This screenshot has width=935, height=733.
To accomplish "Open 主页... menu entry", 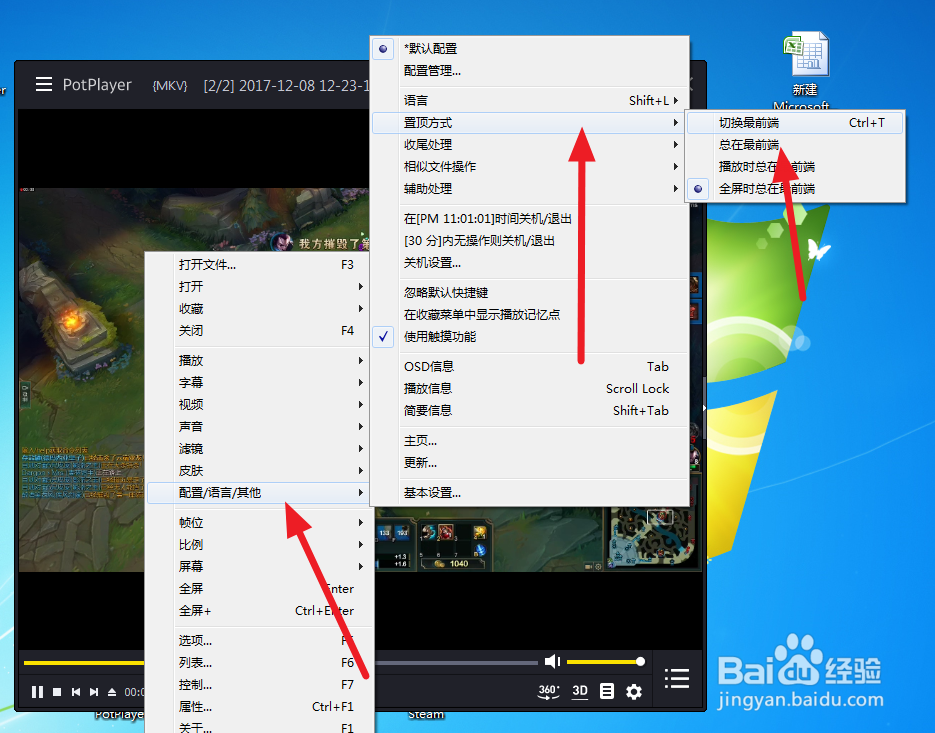I will click(x=531, y=441).
